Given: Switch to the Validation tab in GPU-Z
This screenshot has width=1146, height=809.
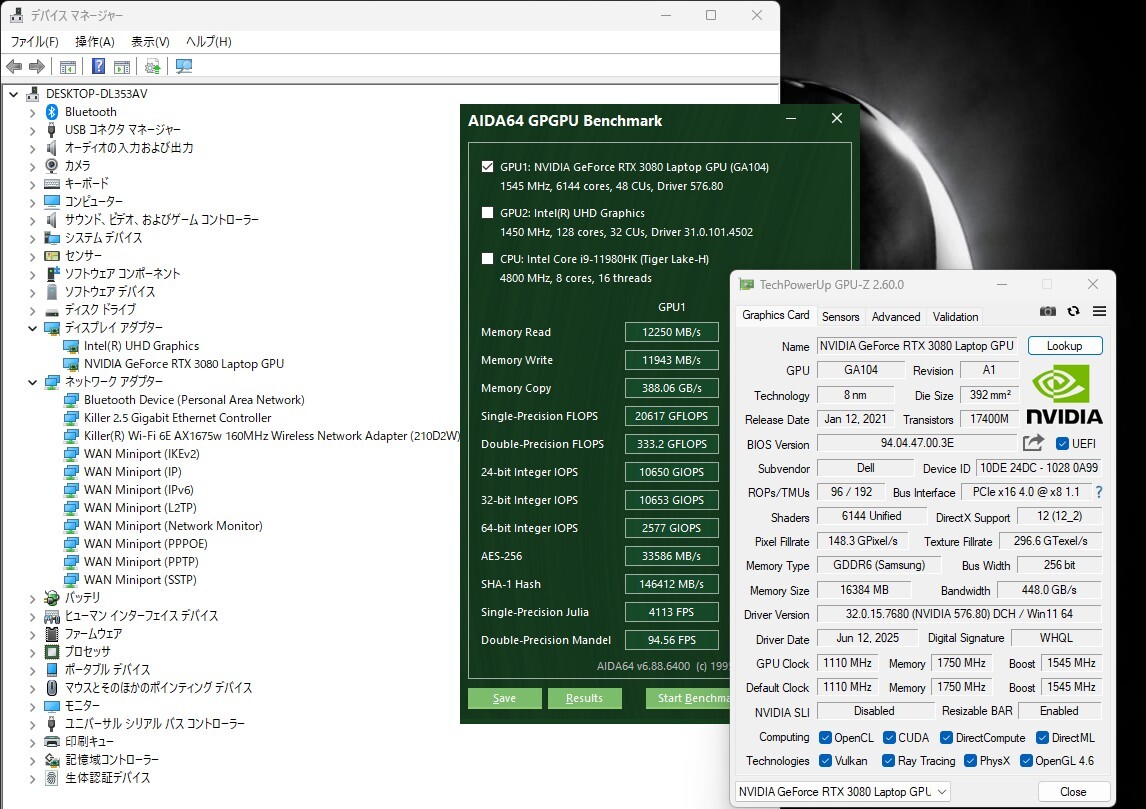Looking at the screenshot, I should 955,316.
